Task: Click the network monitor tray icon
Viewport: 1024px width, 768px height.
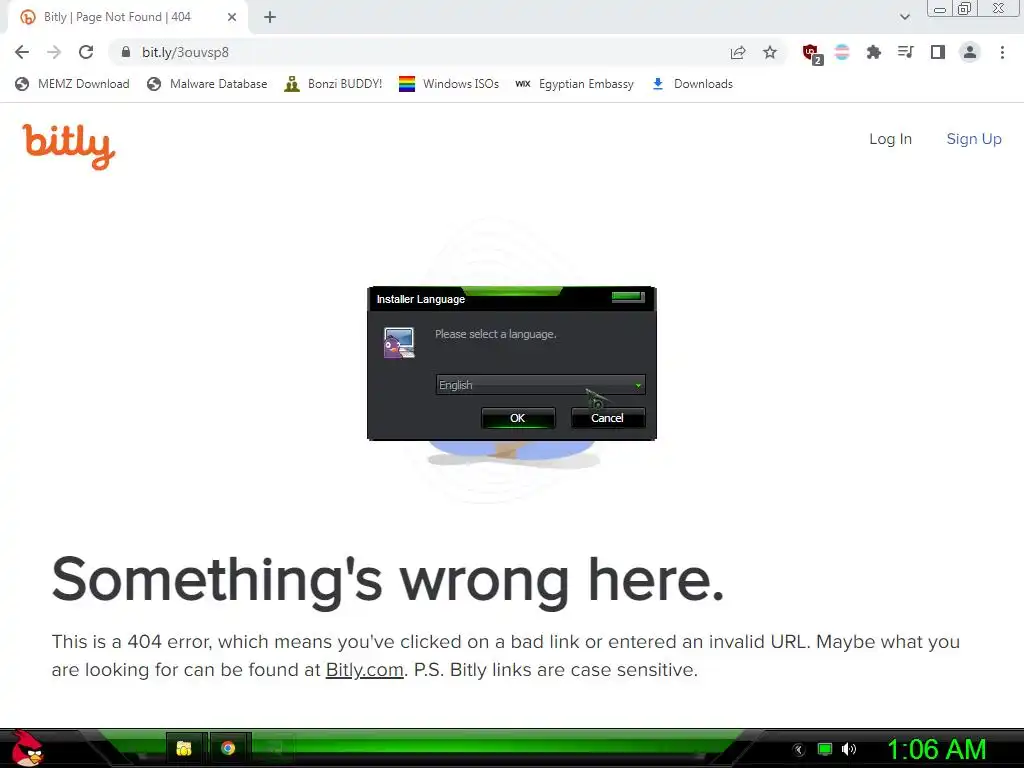Action: [x=825, y=749]
